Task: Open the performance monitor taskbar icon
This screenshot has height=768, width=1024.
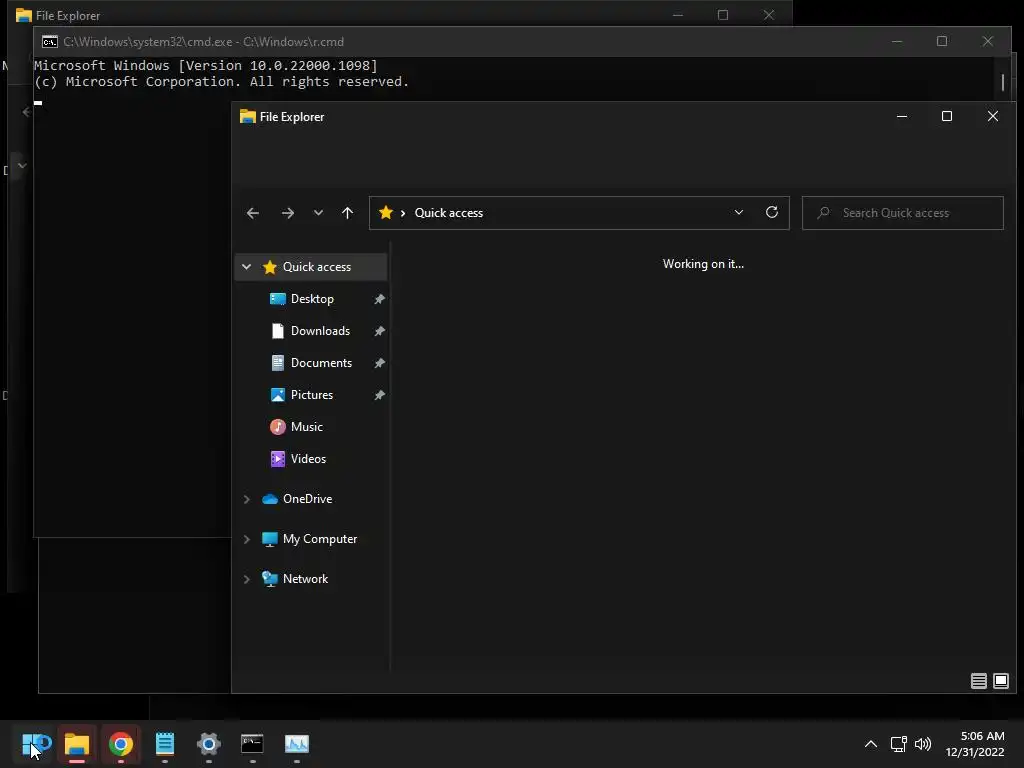Action: point(296,744)
